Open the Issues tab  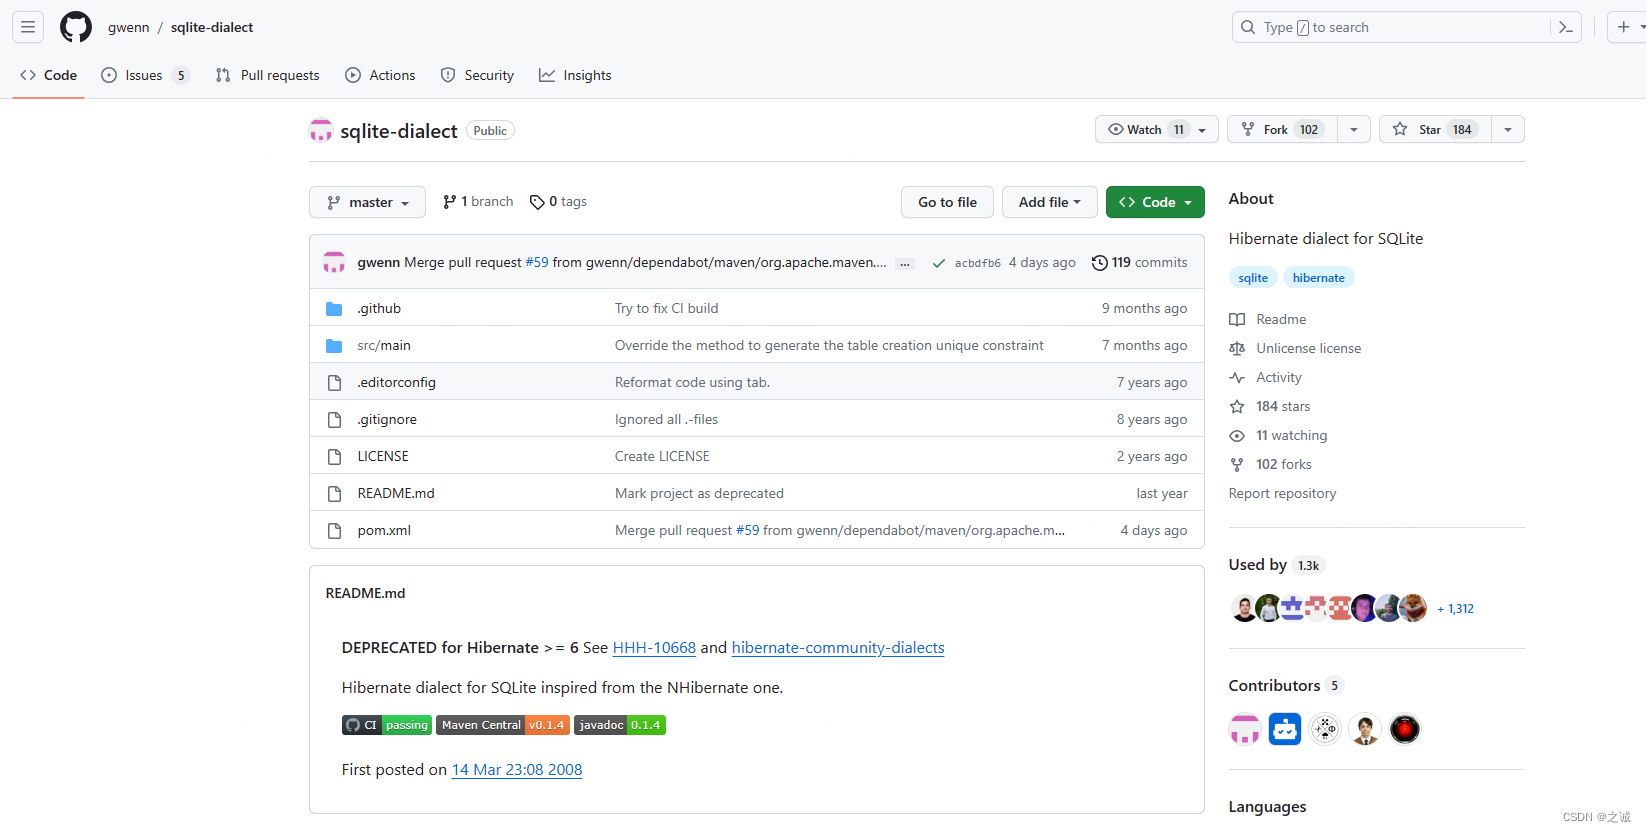(x=145, y=75)
